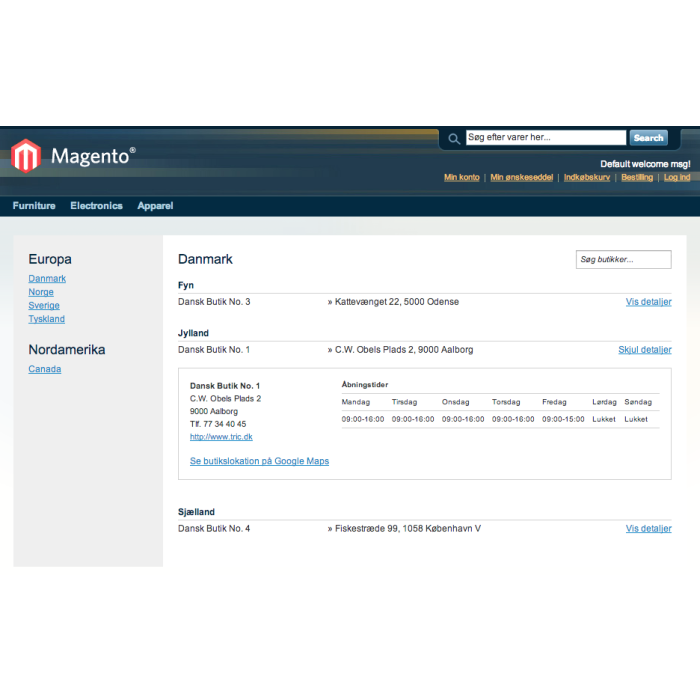Open Min ønskeseddel wishlist link
The height and width of the screenshot is (700, 700).
[522, 177]
